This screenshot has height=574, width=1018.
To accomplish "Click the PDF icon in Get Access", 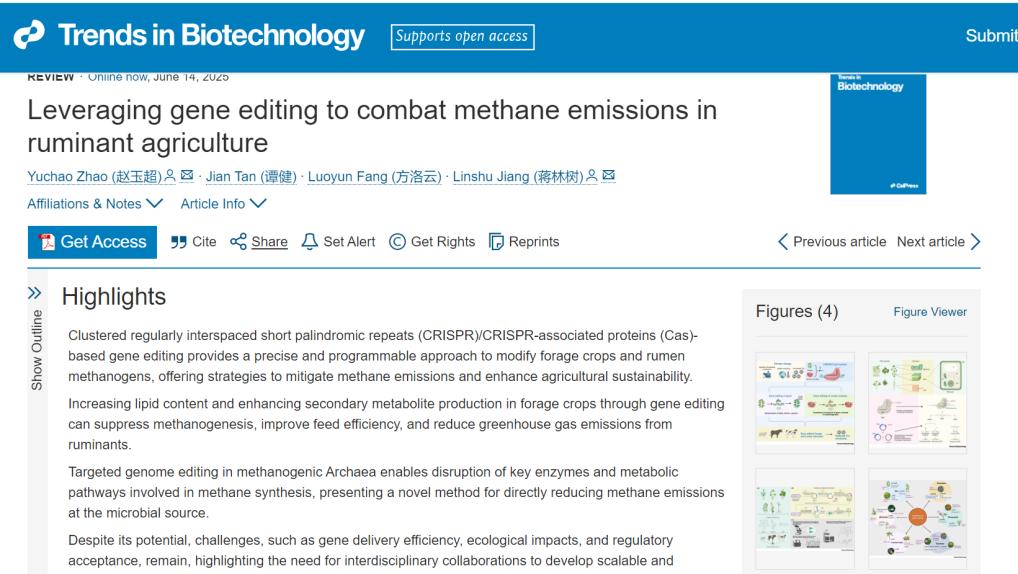I will click(x=45, y=242).
